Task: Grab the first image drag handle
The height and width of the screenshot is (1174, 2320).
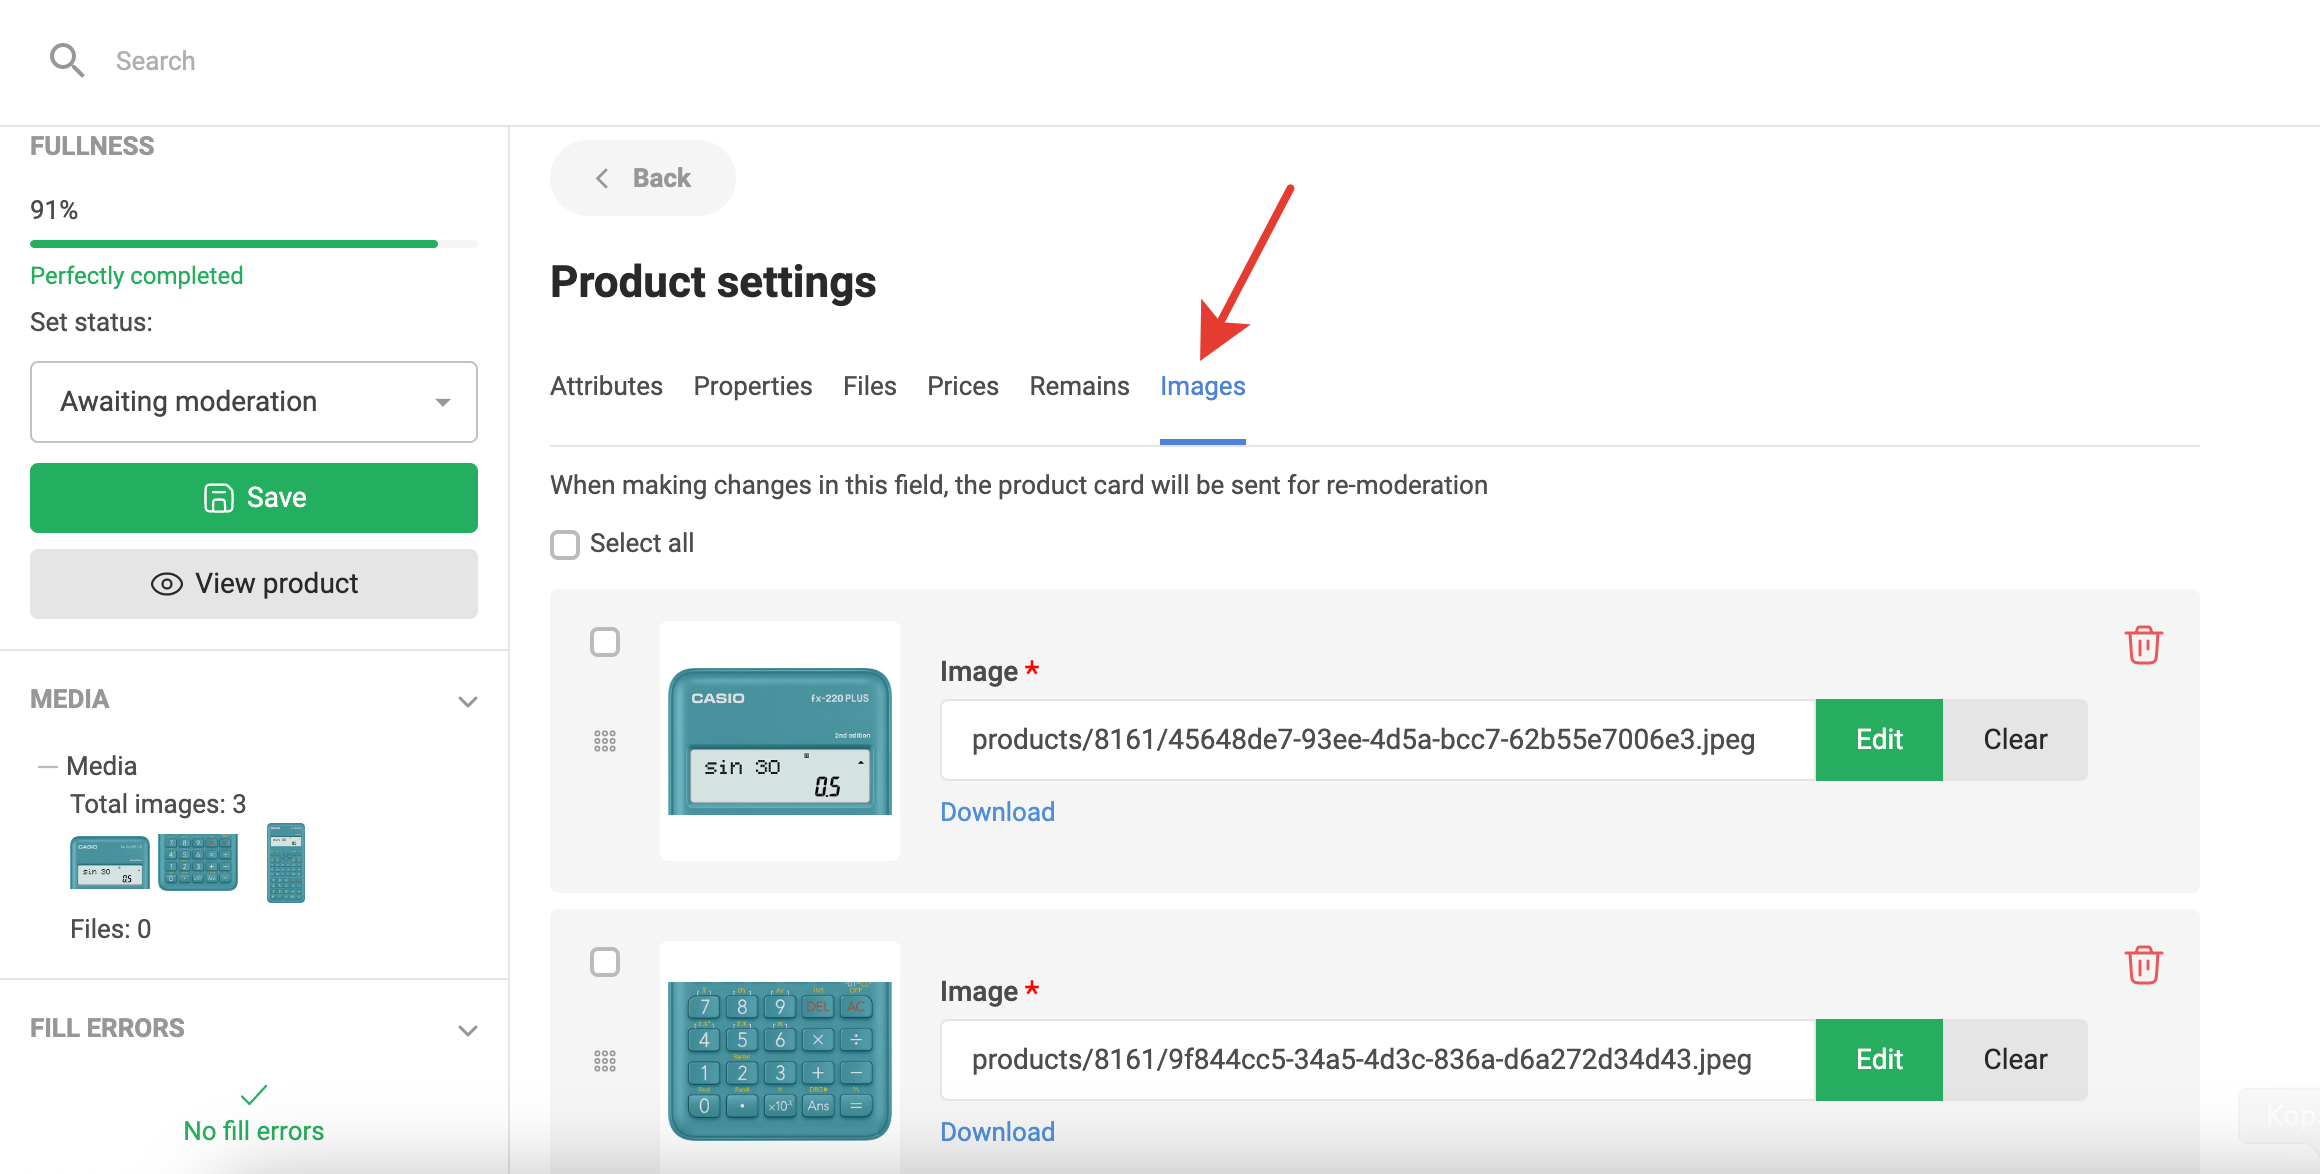Action: coord(605,741)
